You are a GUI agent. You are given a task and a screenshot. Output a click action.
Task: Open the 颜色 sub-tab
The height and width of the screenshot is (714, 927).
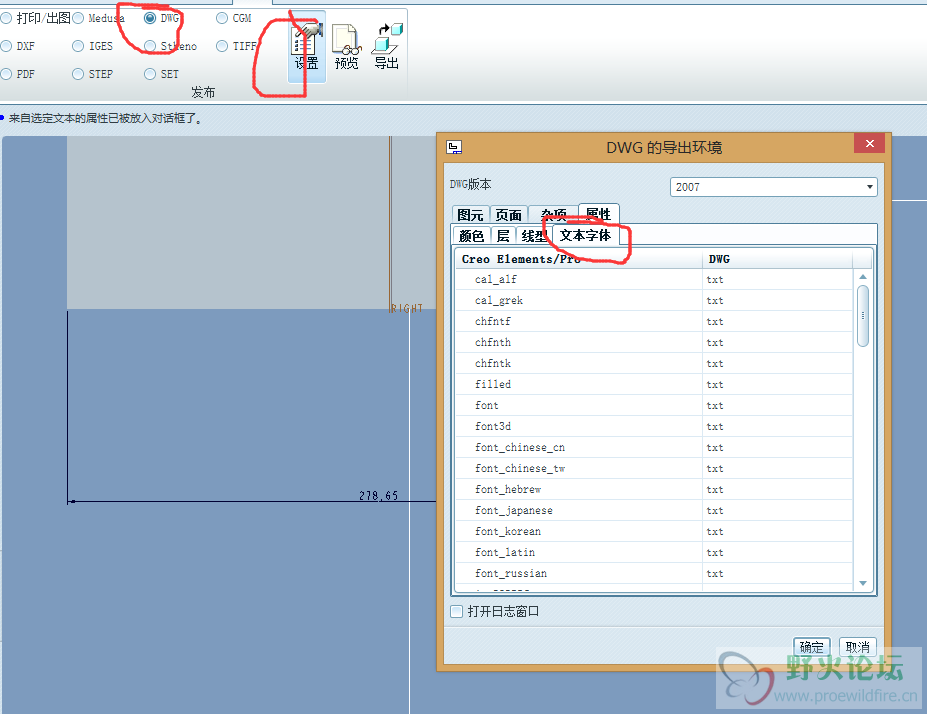(471, 236)
